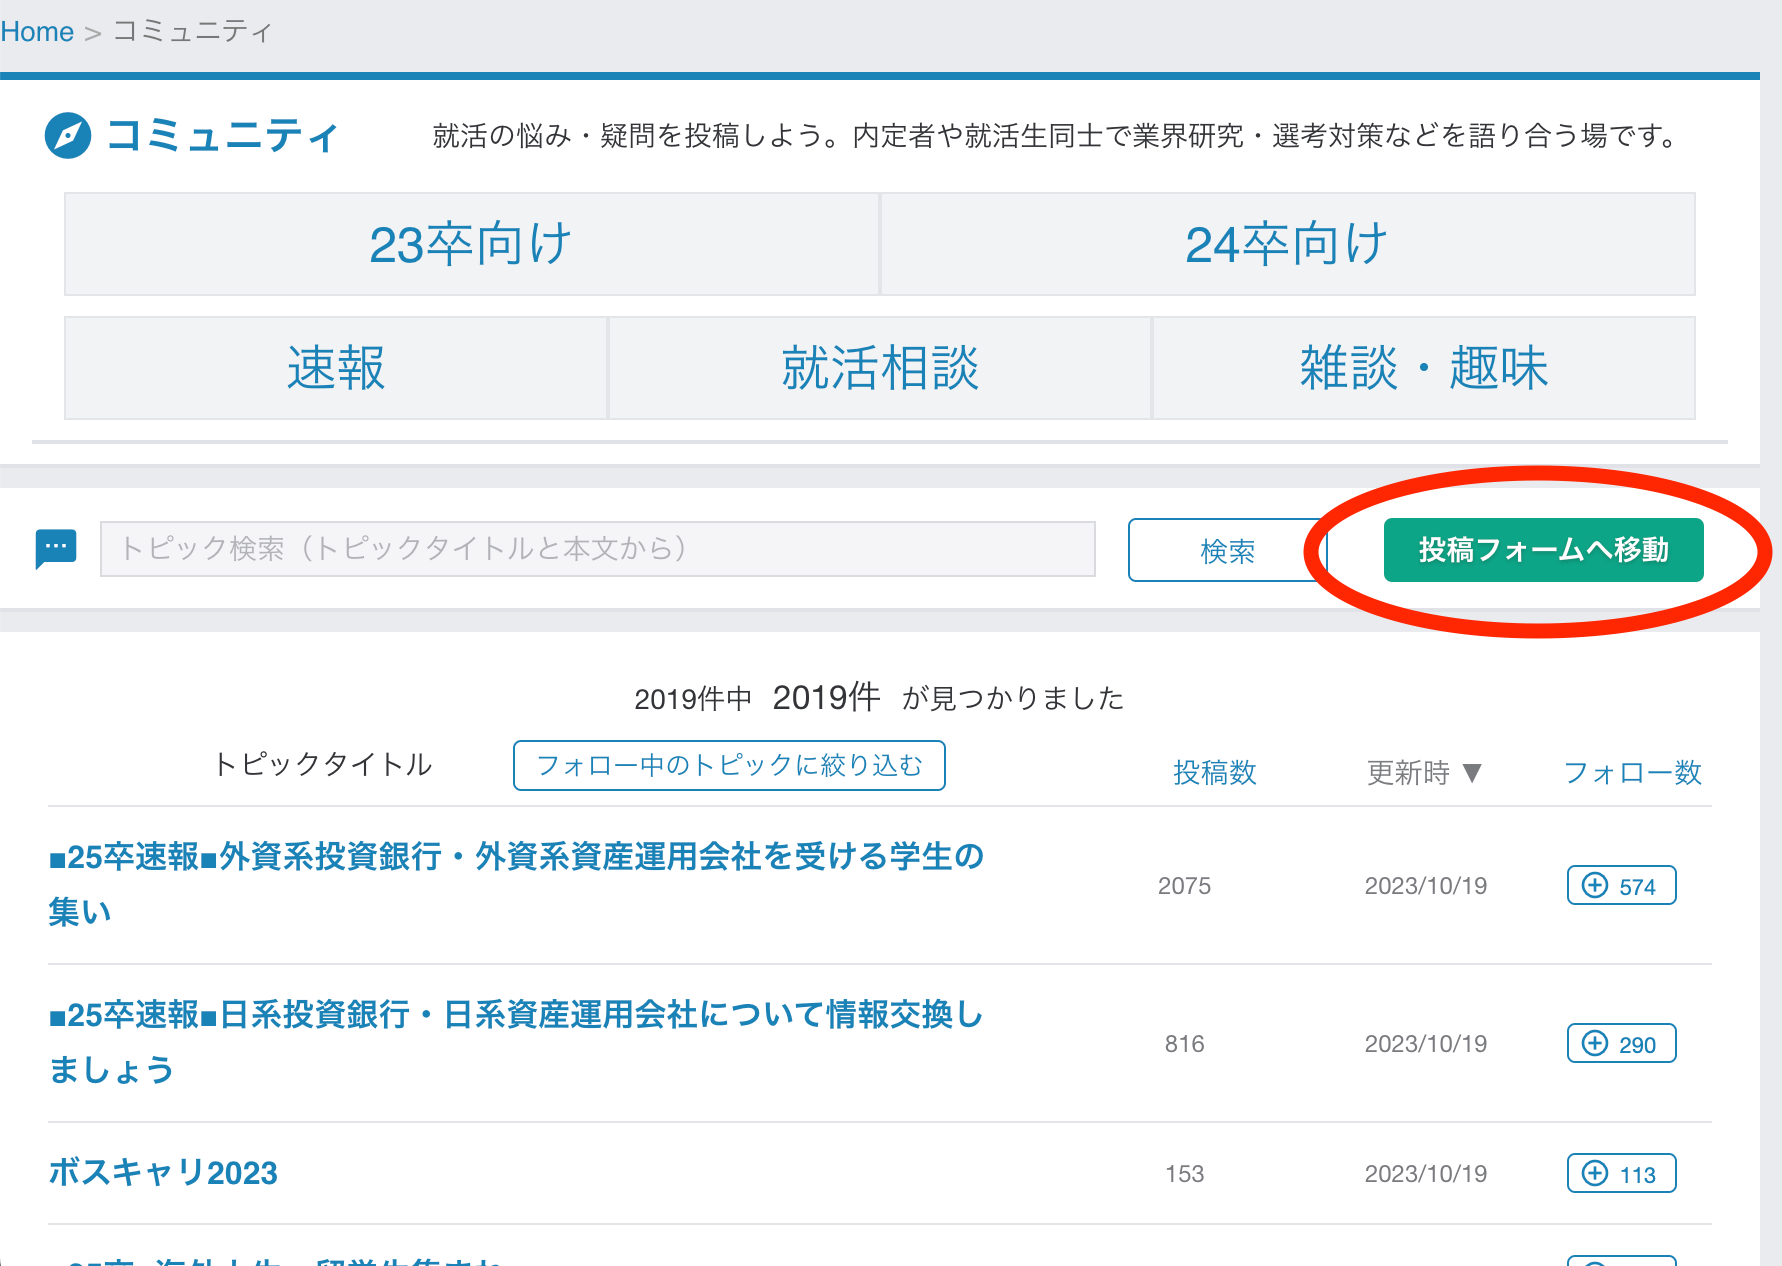
Task: Sort topics by フォロー数 column
Action: [x=1632, y=773]
